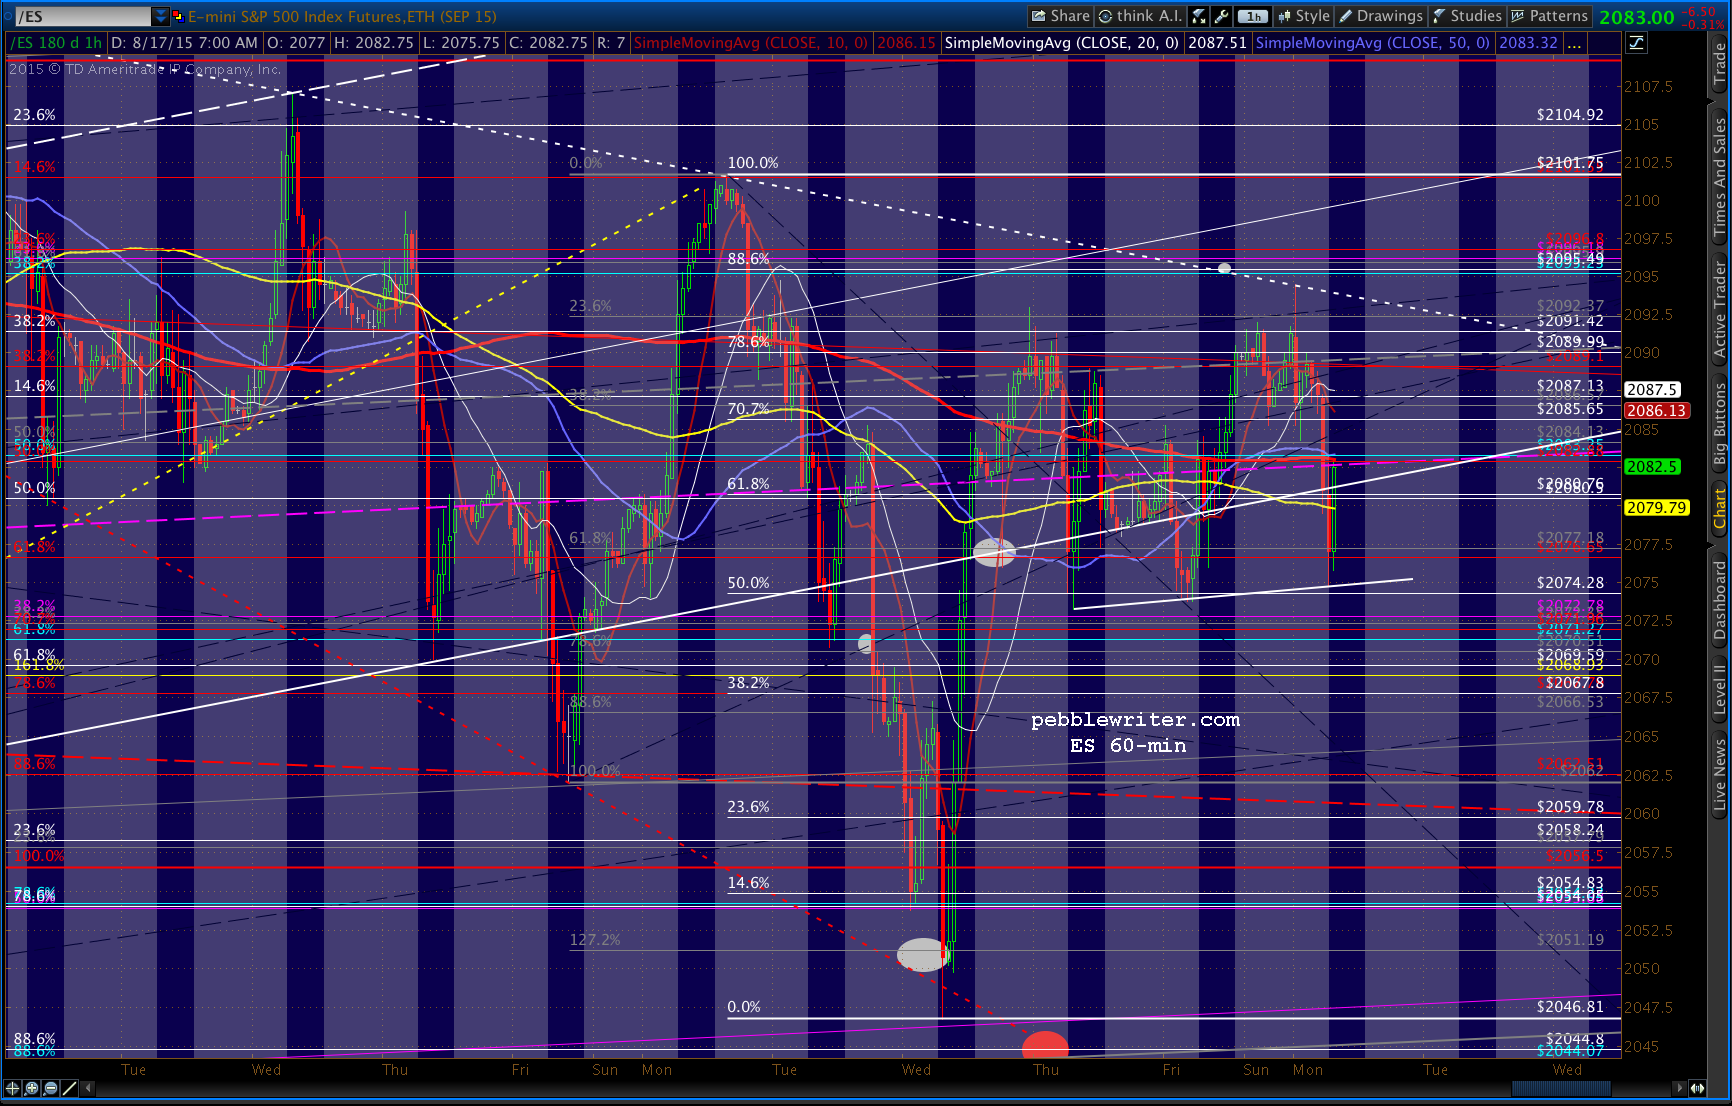This screenshot has width=1732, height=1106.
Task: Select the Chart side tab
Action: click(1719, 508)
